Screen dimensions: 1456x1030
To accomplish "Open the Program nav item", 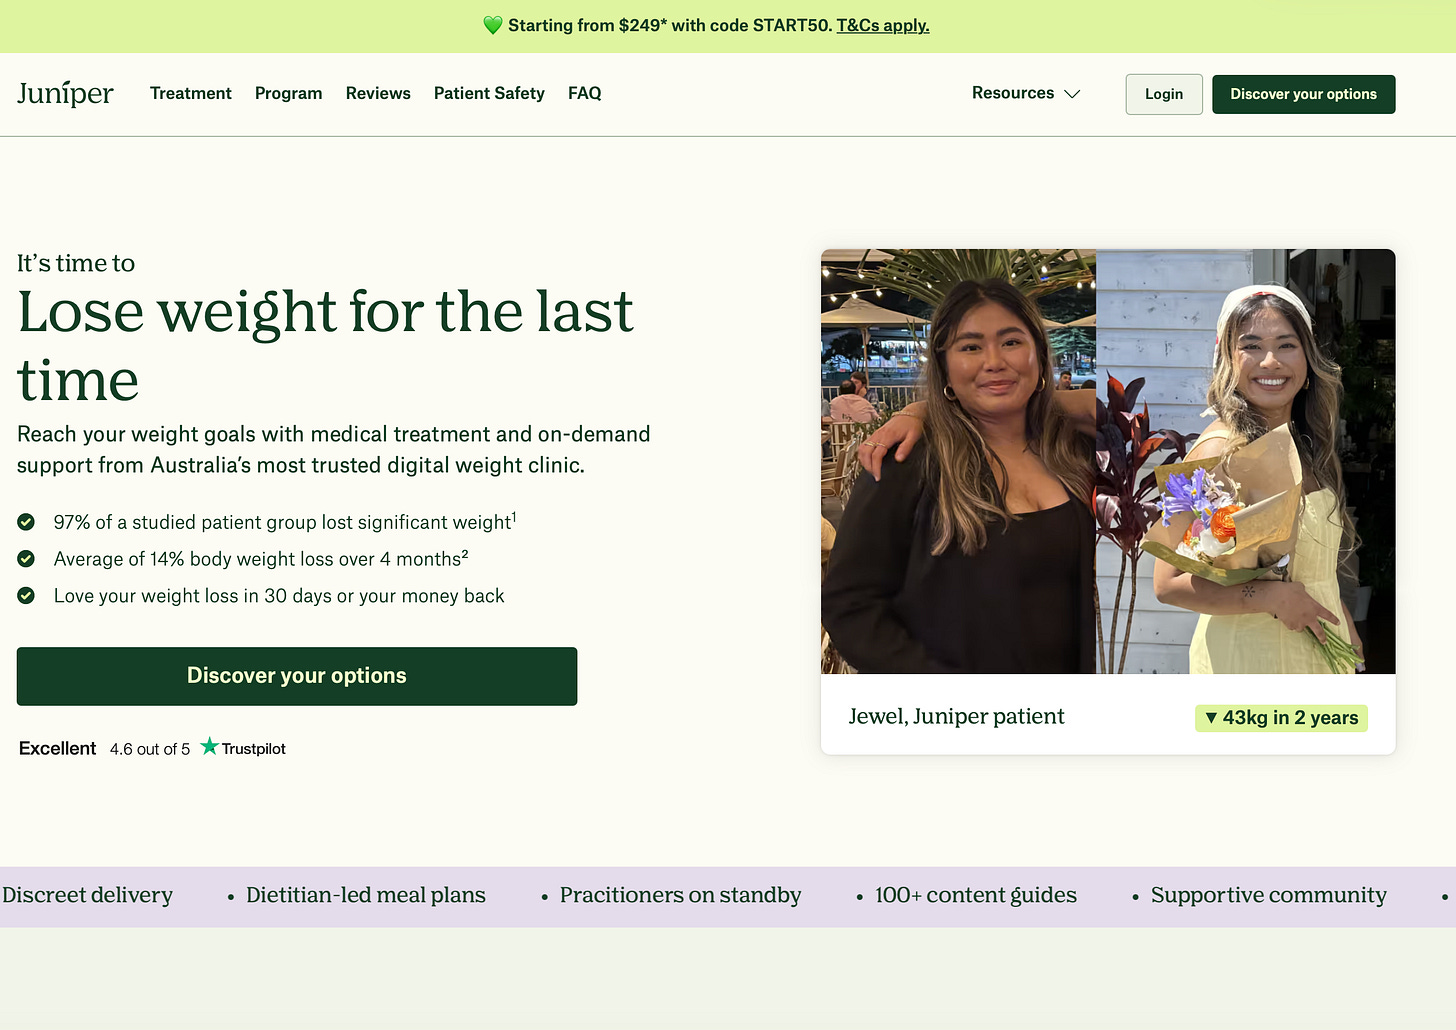I will click(288, 93).
